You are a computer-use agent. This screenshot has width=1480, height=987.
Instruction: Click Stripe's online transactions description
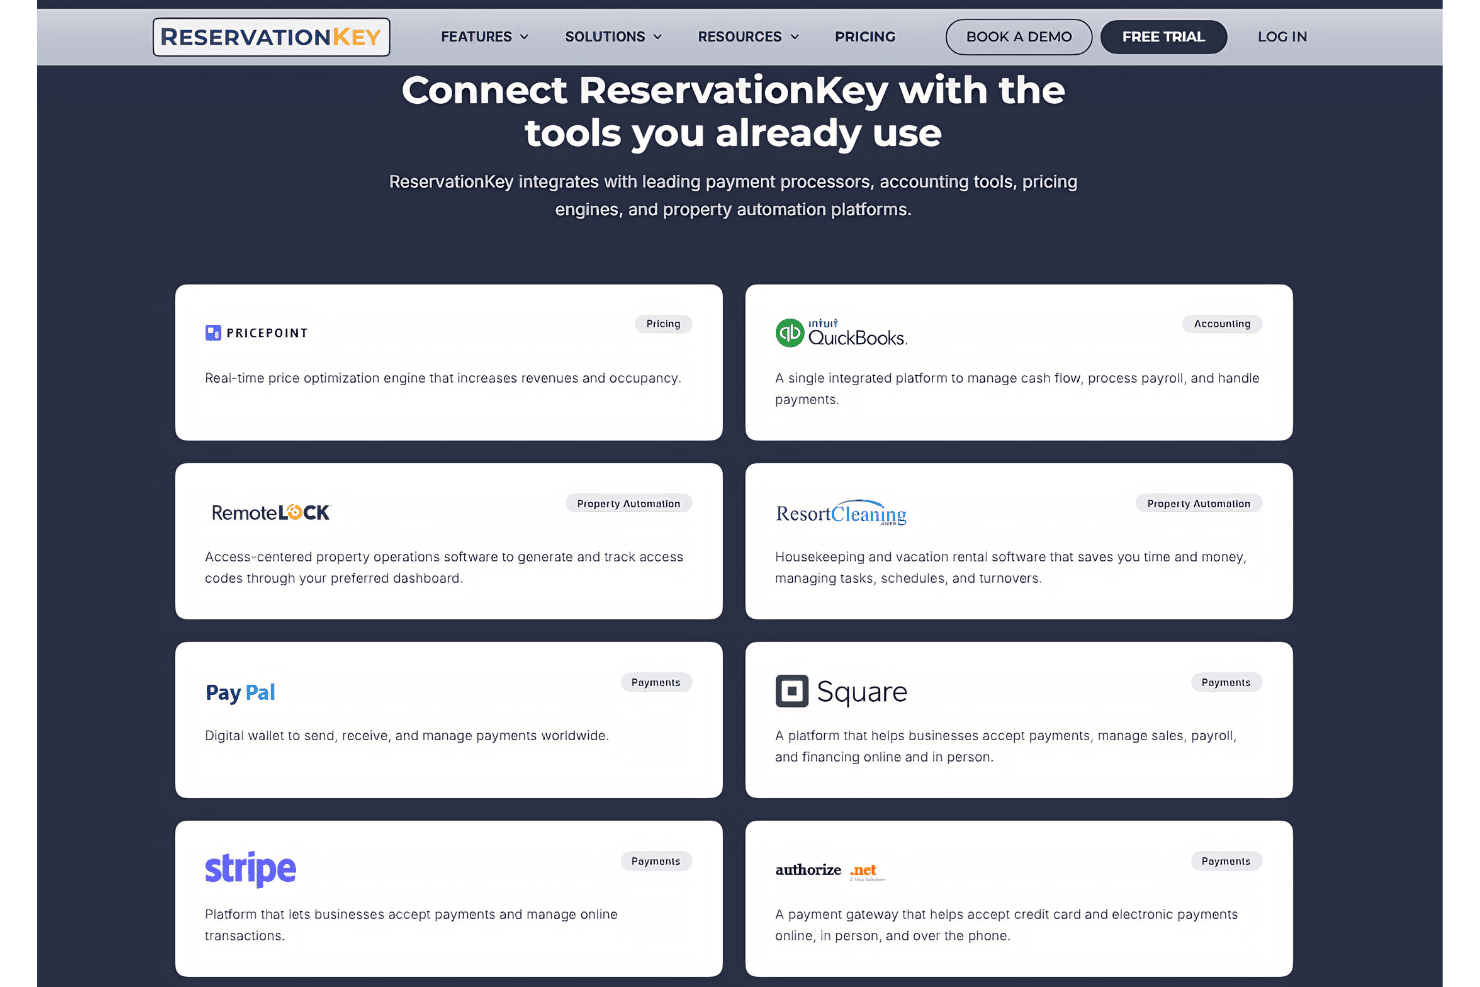tap(411, 925)
